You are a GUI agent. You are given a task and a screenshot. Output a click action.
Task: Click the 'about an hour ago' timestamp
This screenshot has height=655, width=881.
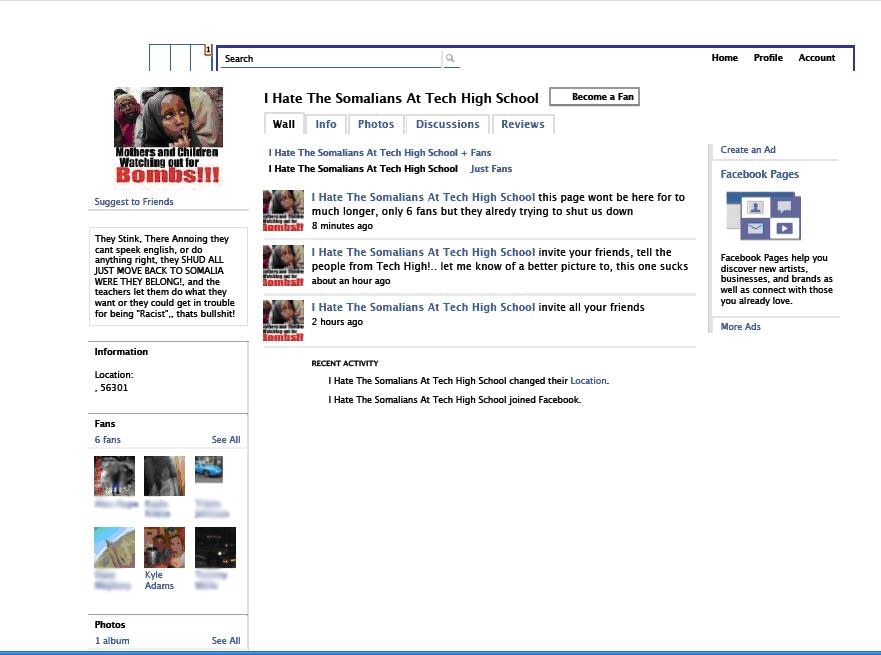[351, 281]
